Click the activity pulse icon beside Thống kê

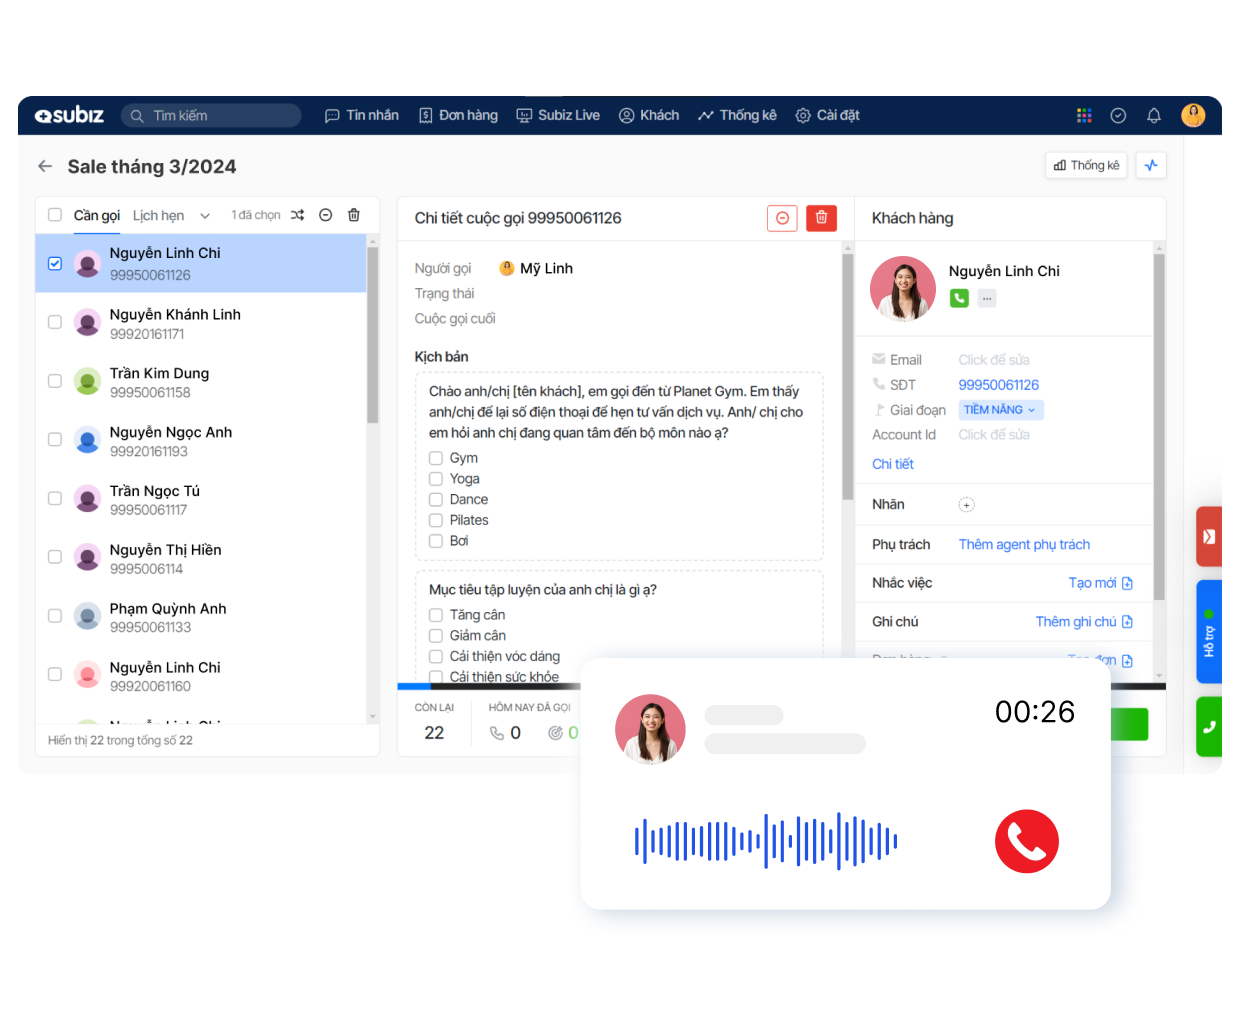point(1151,166)
